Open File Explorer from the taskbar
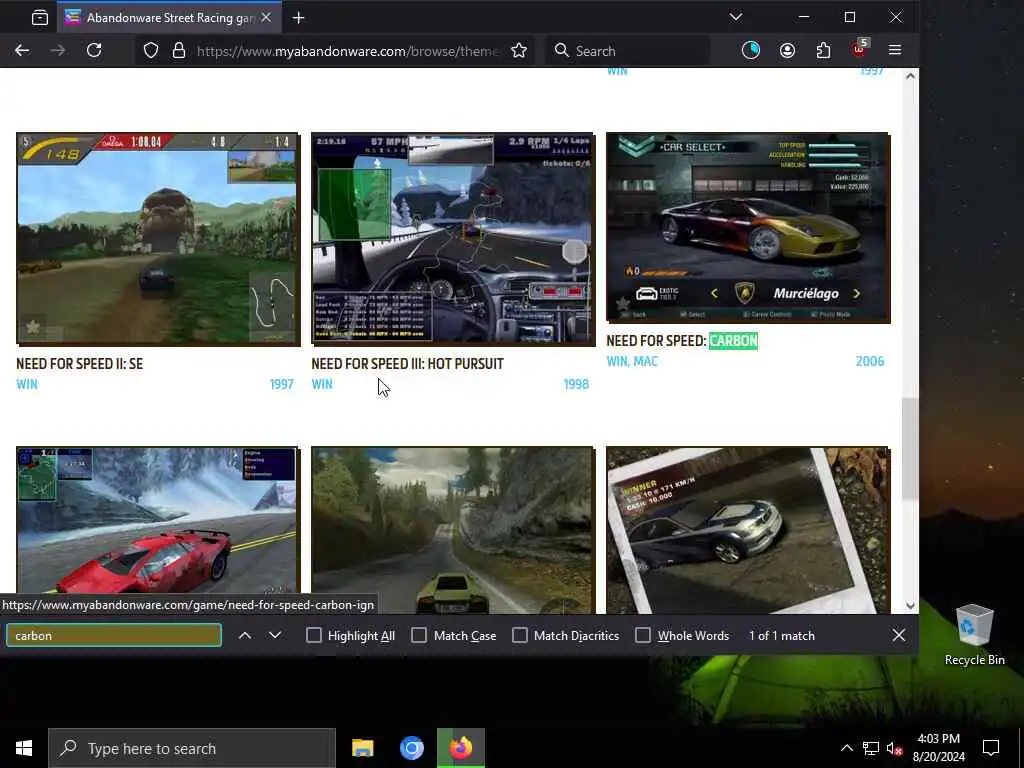 coord(362,748)
